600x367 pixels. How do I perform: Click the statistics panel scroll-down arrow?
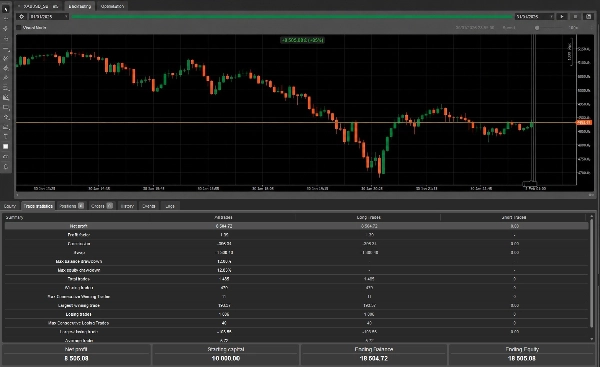pyautogui.click(x=592, y=339)
